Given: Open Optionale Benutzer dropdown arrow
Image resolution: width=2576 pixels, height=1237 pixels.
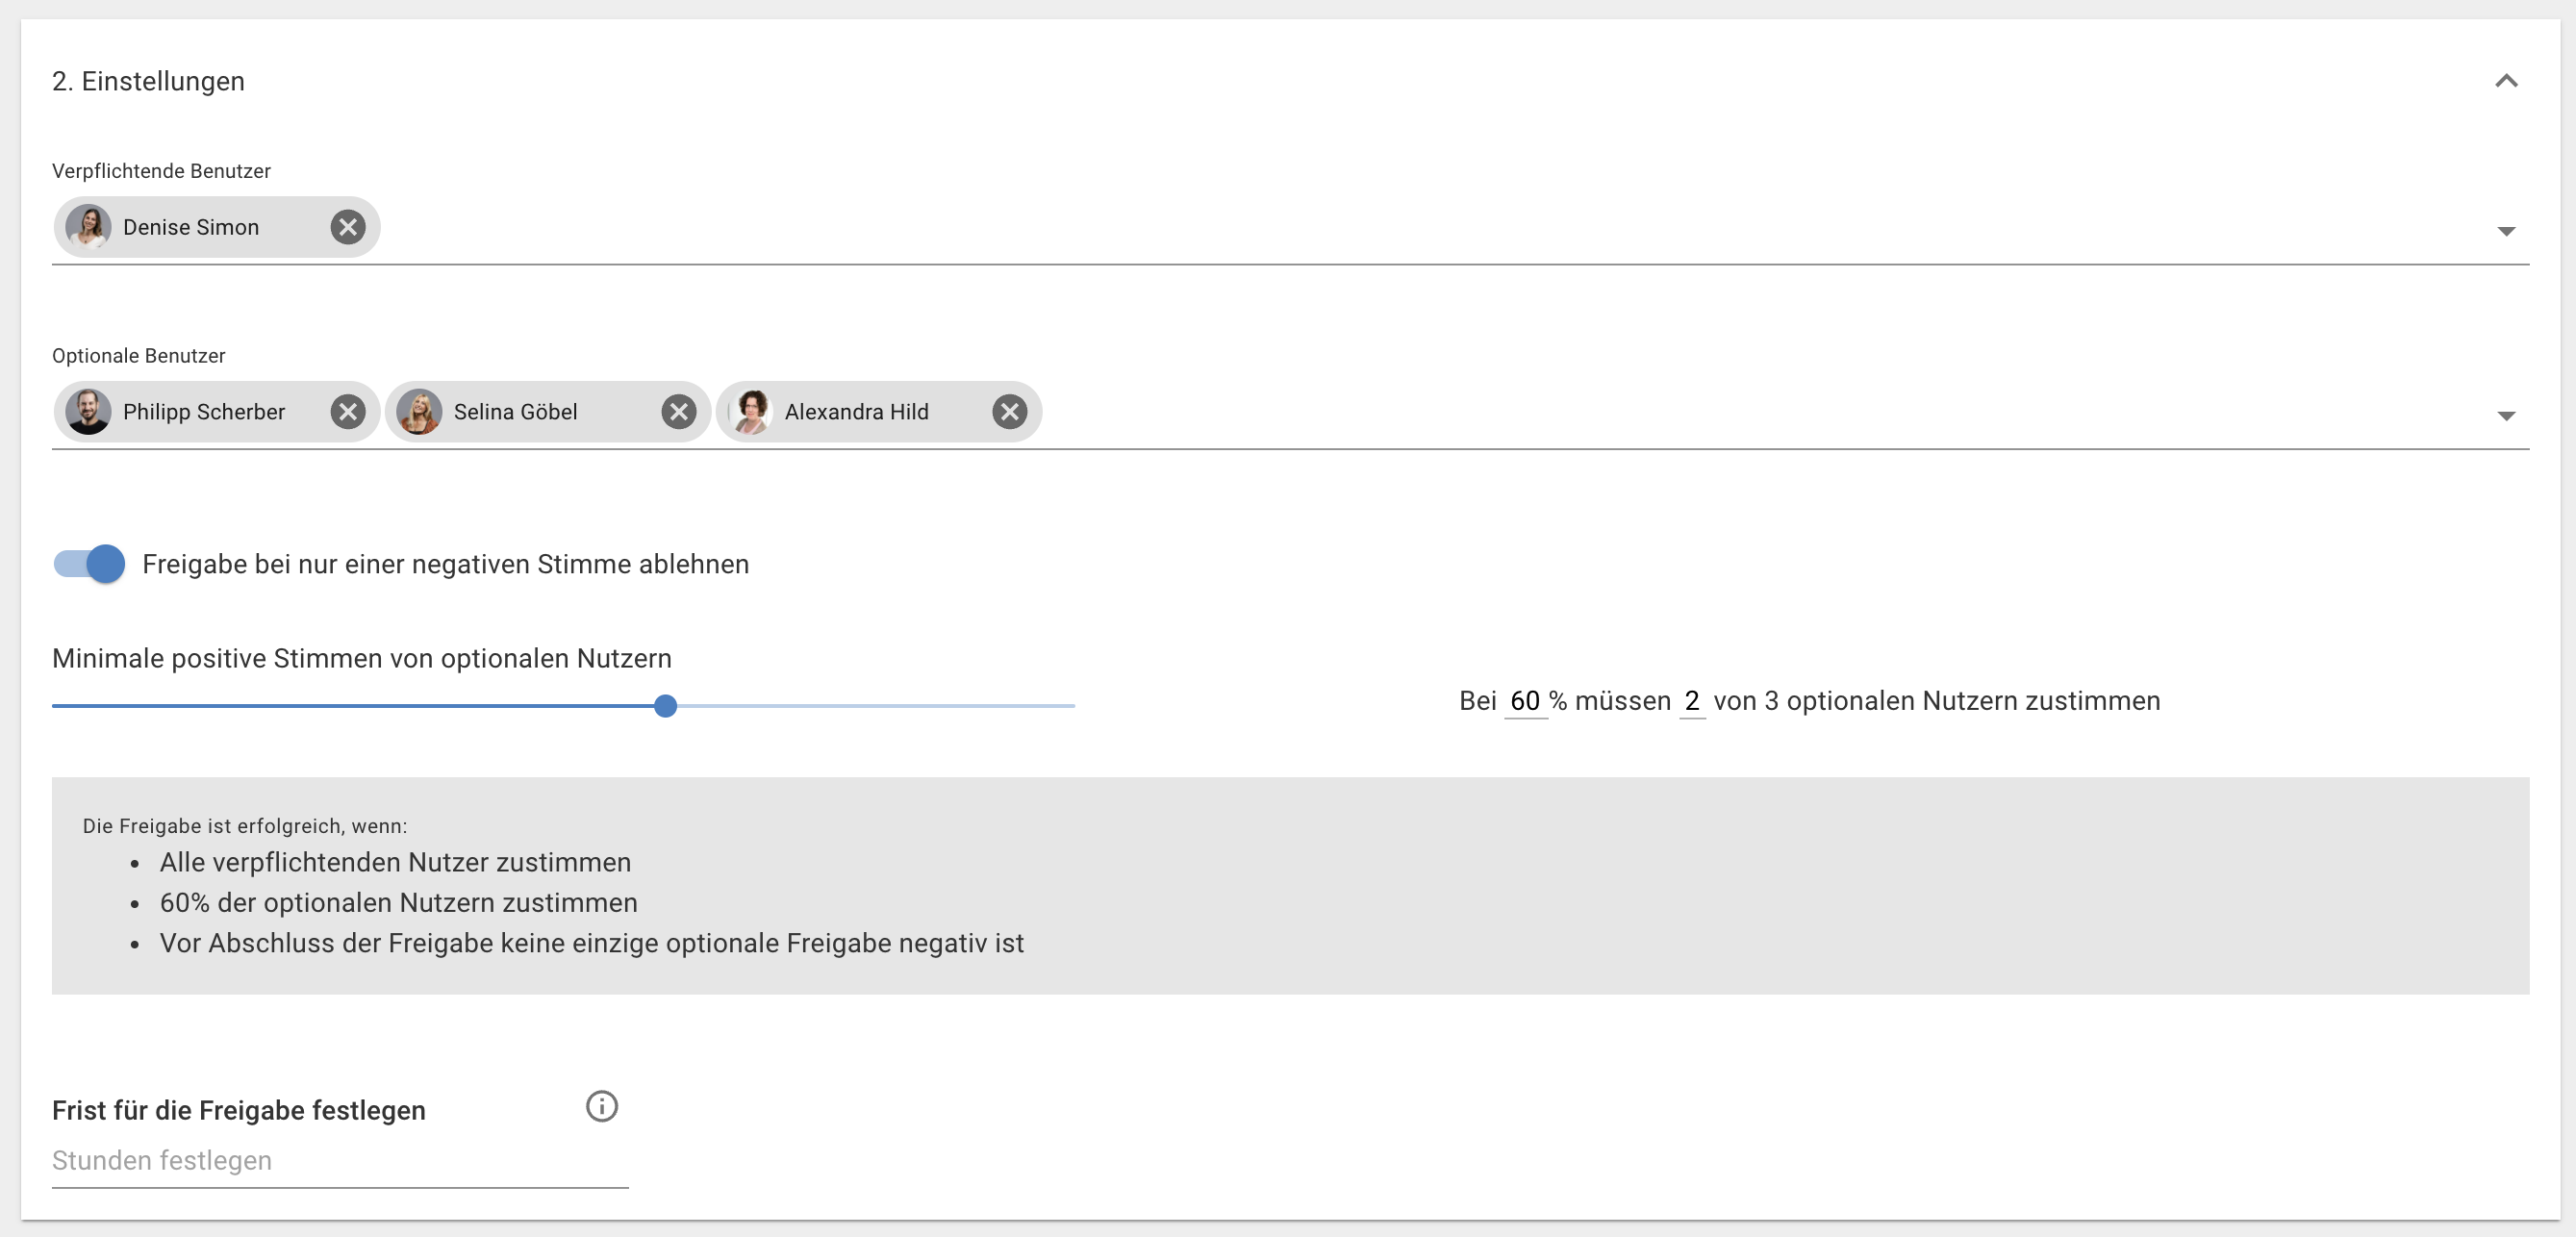Looking at the screenshot, I should tap(2506, 416).
